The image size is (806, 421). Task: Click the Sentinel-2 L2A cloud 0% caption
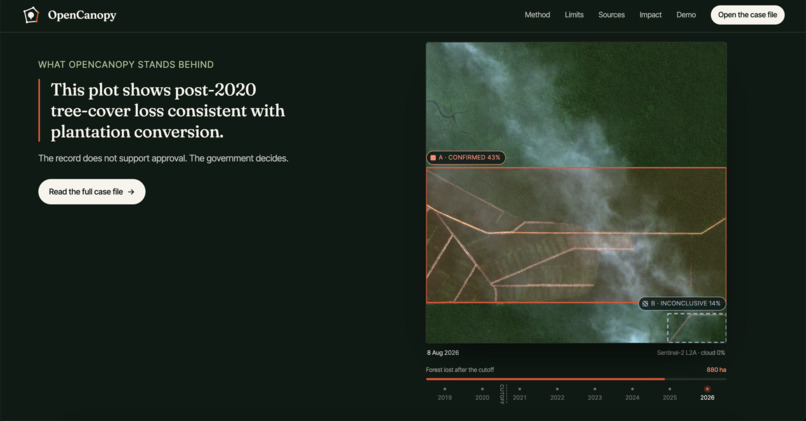691,353
